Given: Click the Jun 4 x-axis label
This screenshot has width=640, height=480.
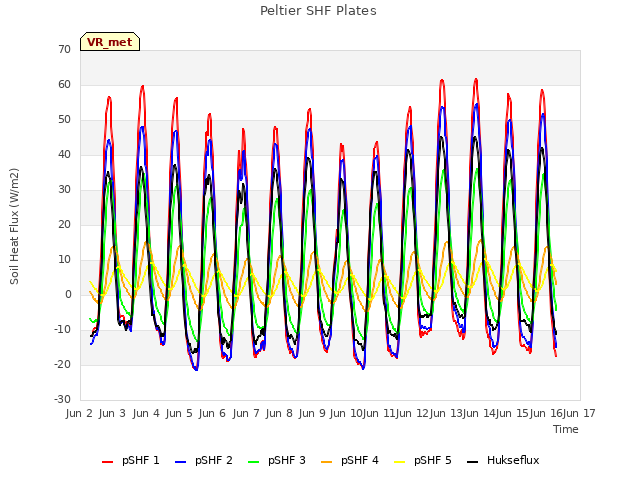Looking at the screenshot, I should (146, 413).
